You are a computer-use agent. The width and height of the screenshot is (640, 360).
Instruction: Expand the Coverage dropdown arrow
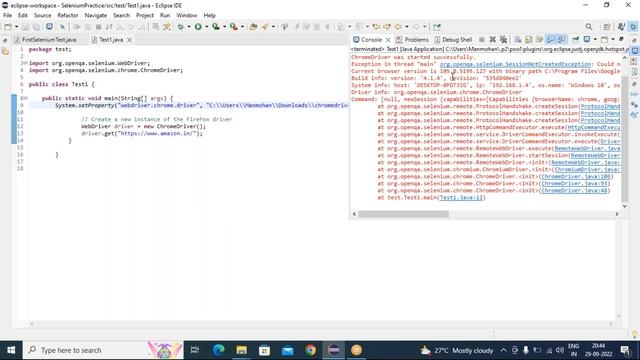tap(224, 27)
